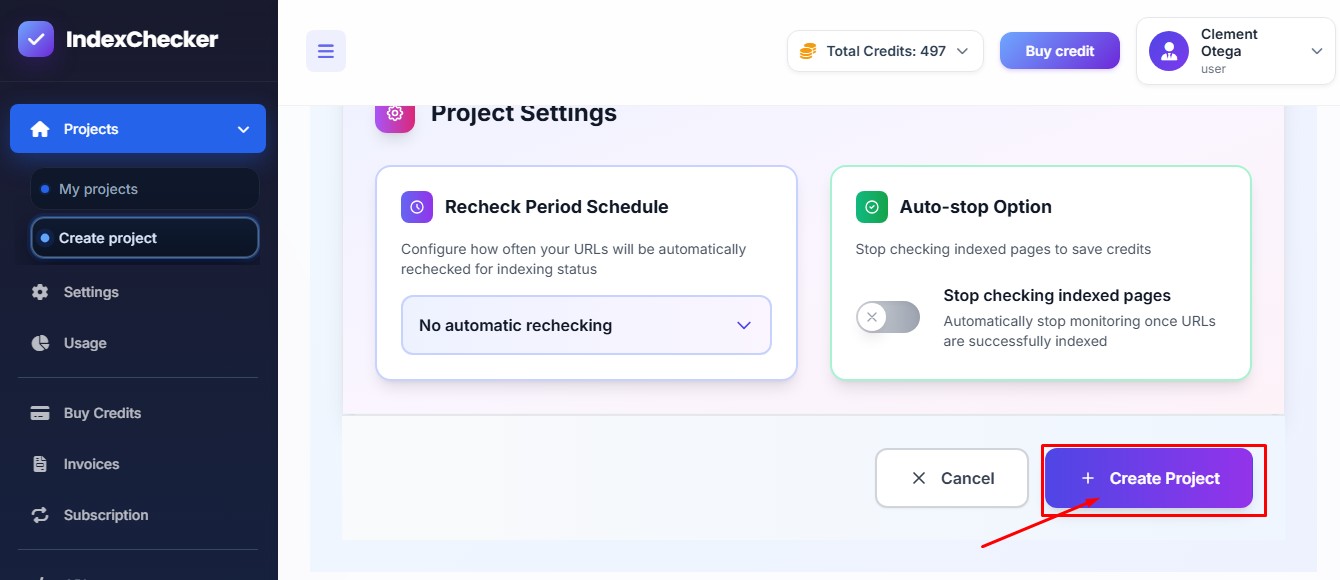Image resolution: width=1340 pixels, height=580 pixels.
Task: Click the IndexChecker checkmark logo icon
Action: click(x=36, y=40)
